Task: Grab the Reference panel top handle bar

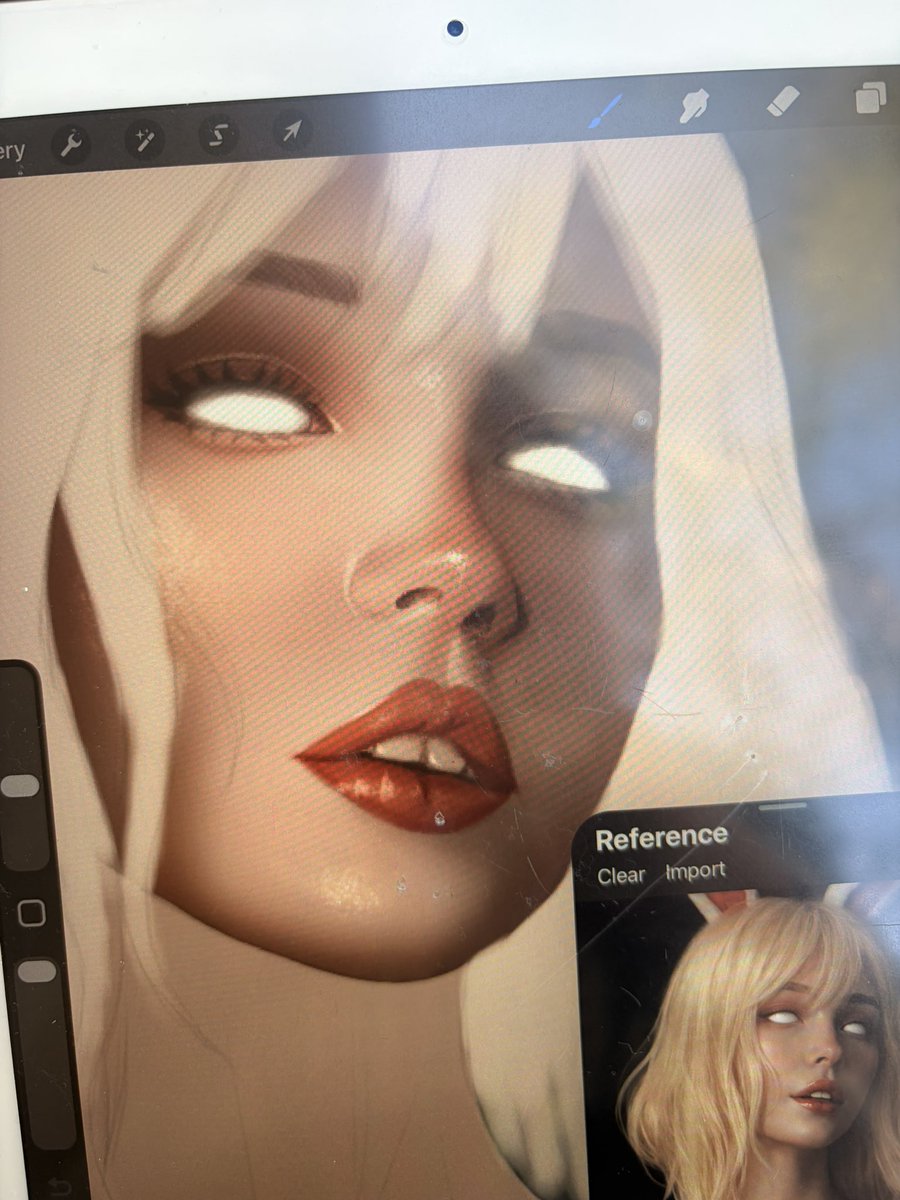Action: click(783, 806)
